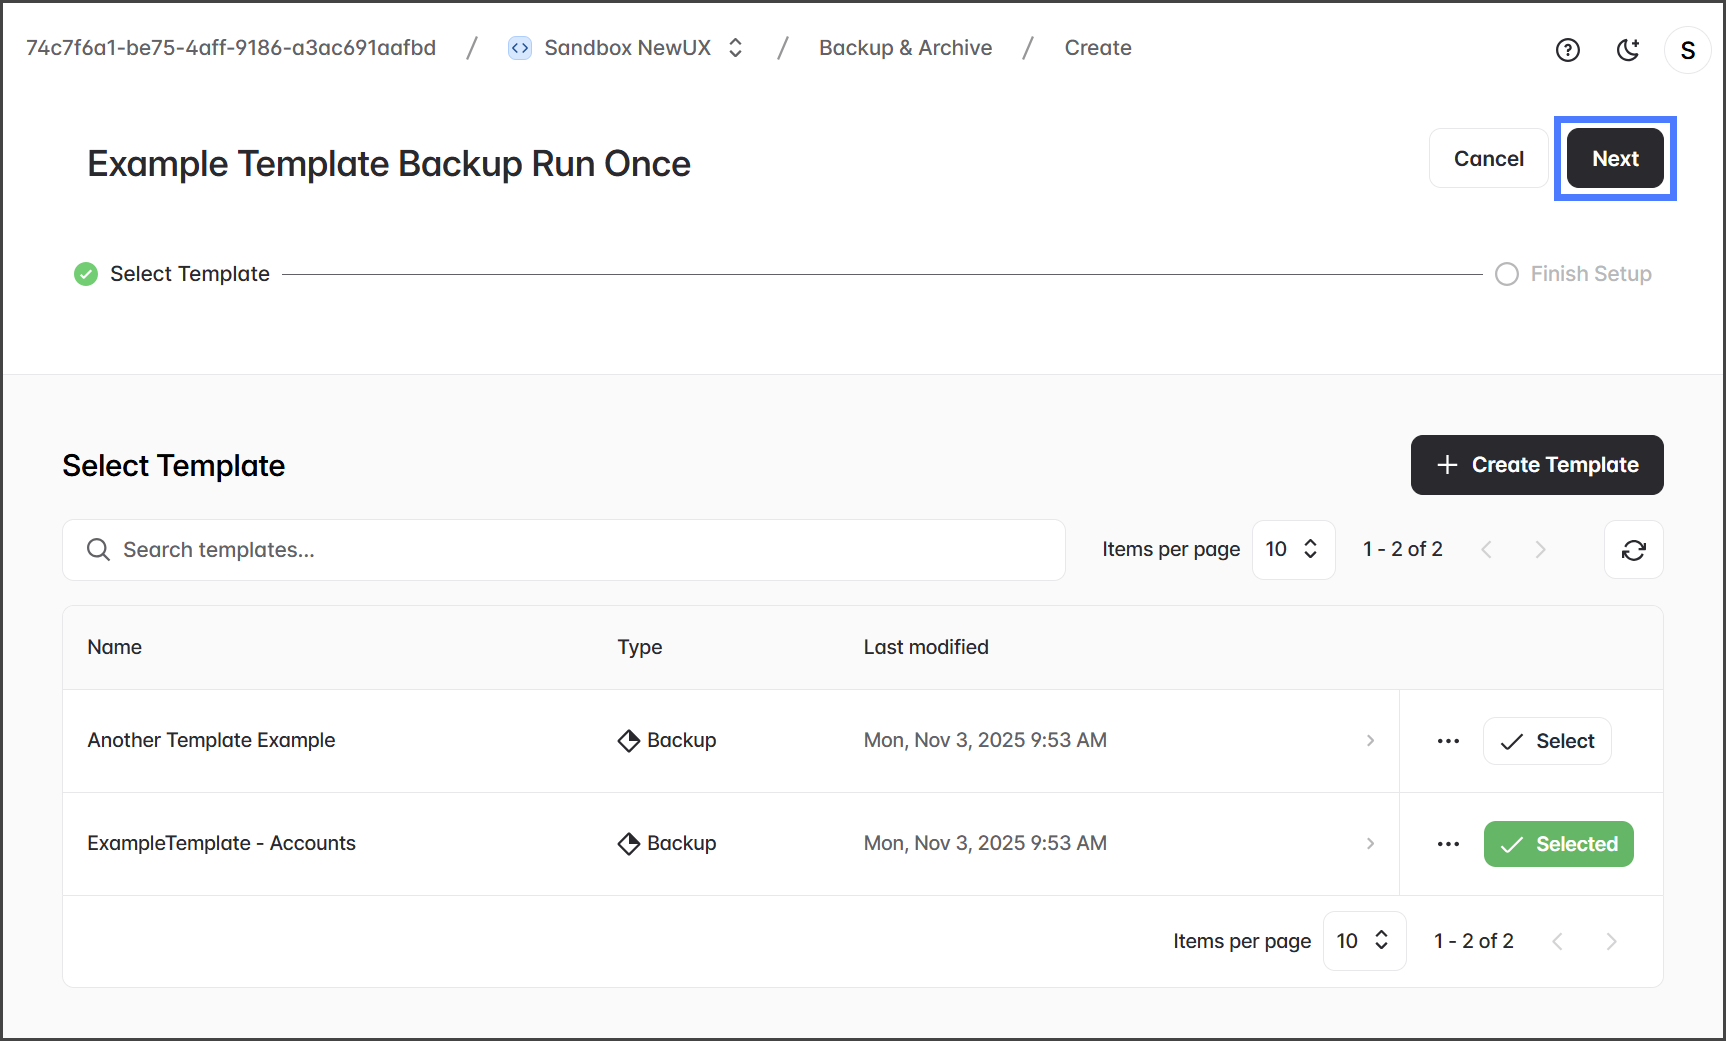Expand details chevron for ExampleTemplate - Accounts row

click(1370, 844)
